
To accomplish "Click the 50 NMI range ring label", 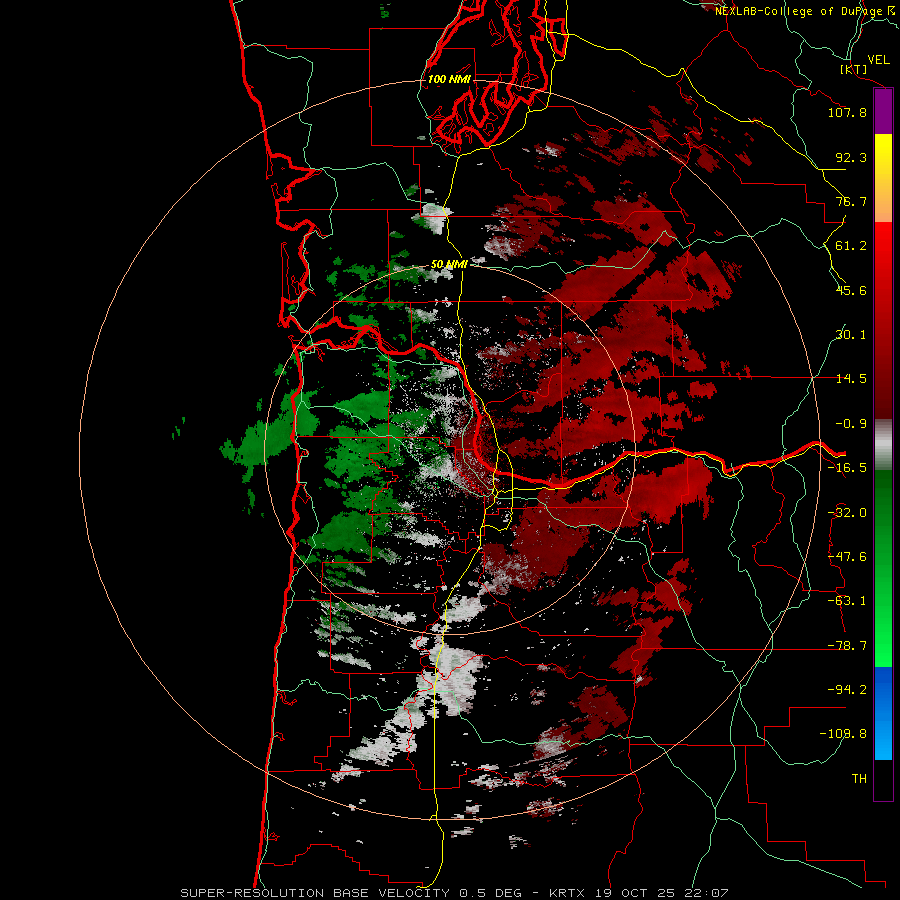I will pyautogui.click(x=449, y=264).
